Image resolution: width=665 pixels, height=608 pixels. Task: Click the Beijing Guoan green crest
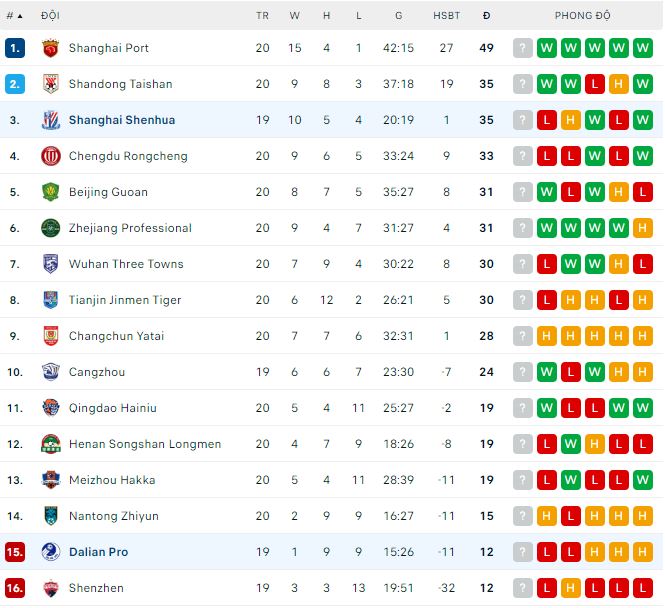(50, 192)
